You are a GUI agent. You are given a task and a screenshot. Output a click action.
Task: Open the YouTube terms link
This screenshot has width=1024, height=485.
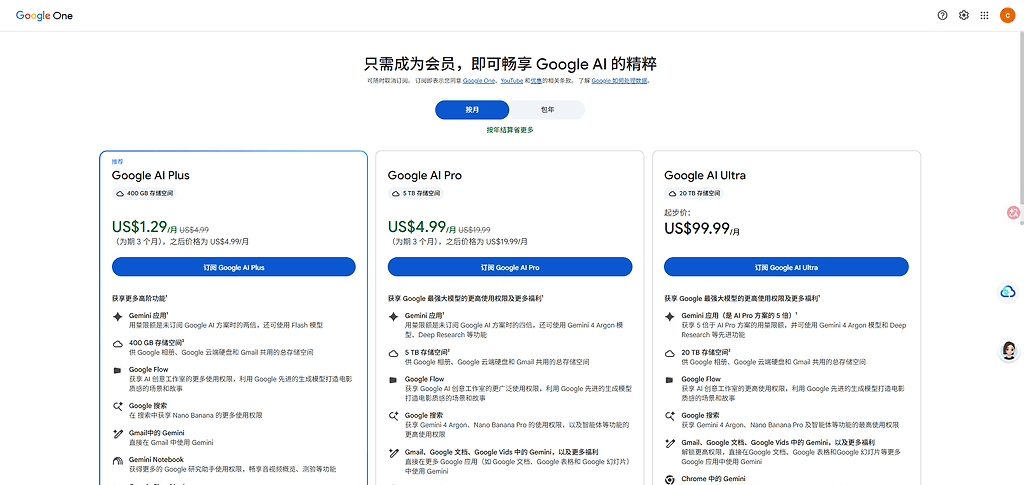click(x=511, y=81)
